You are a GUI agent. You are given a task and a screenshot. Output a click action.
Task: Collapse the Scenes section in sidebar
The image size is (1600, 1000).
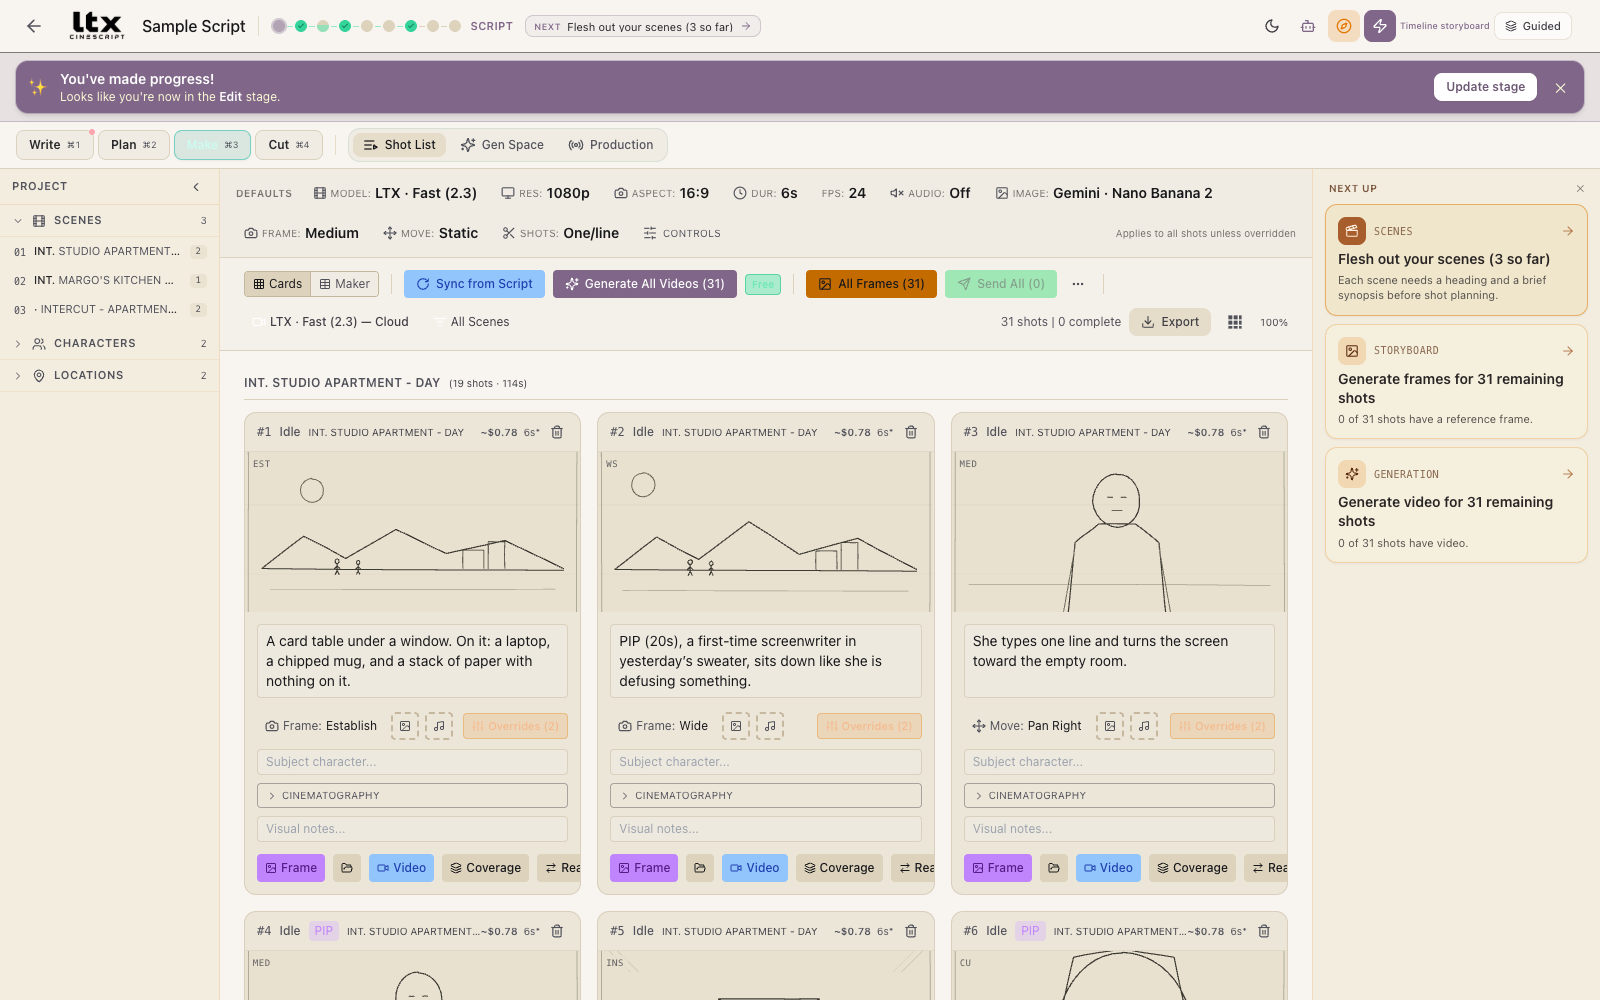tap(109, 220)
